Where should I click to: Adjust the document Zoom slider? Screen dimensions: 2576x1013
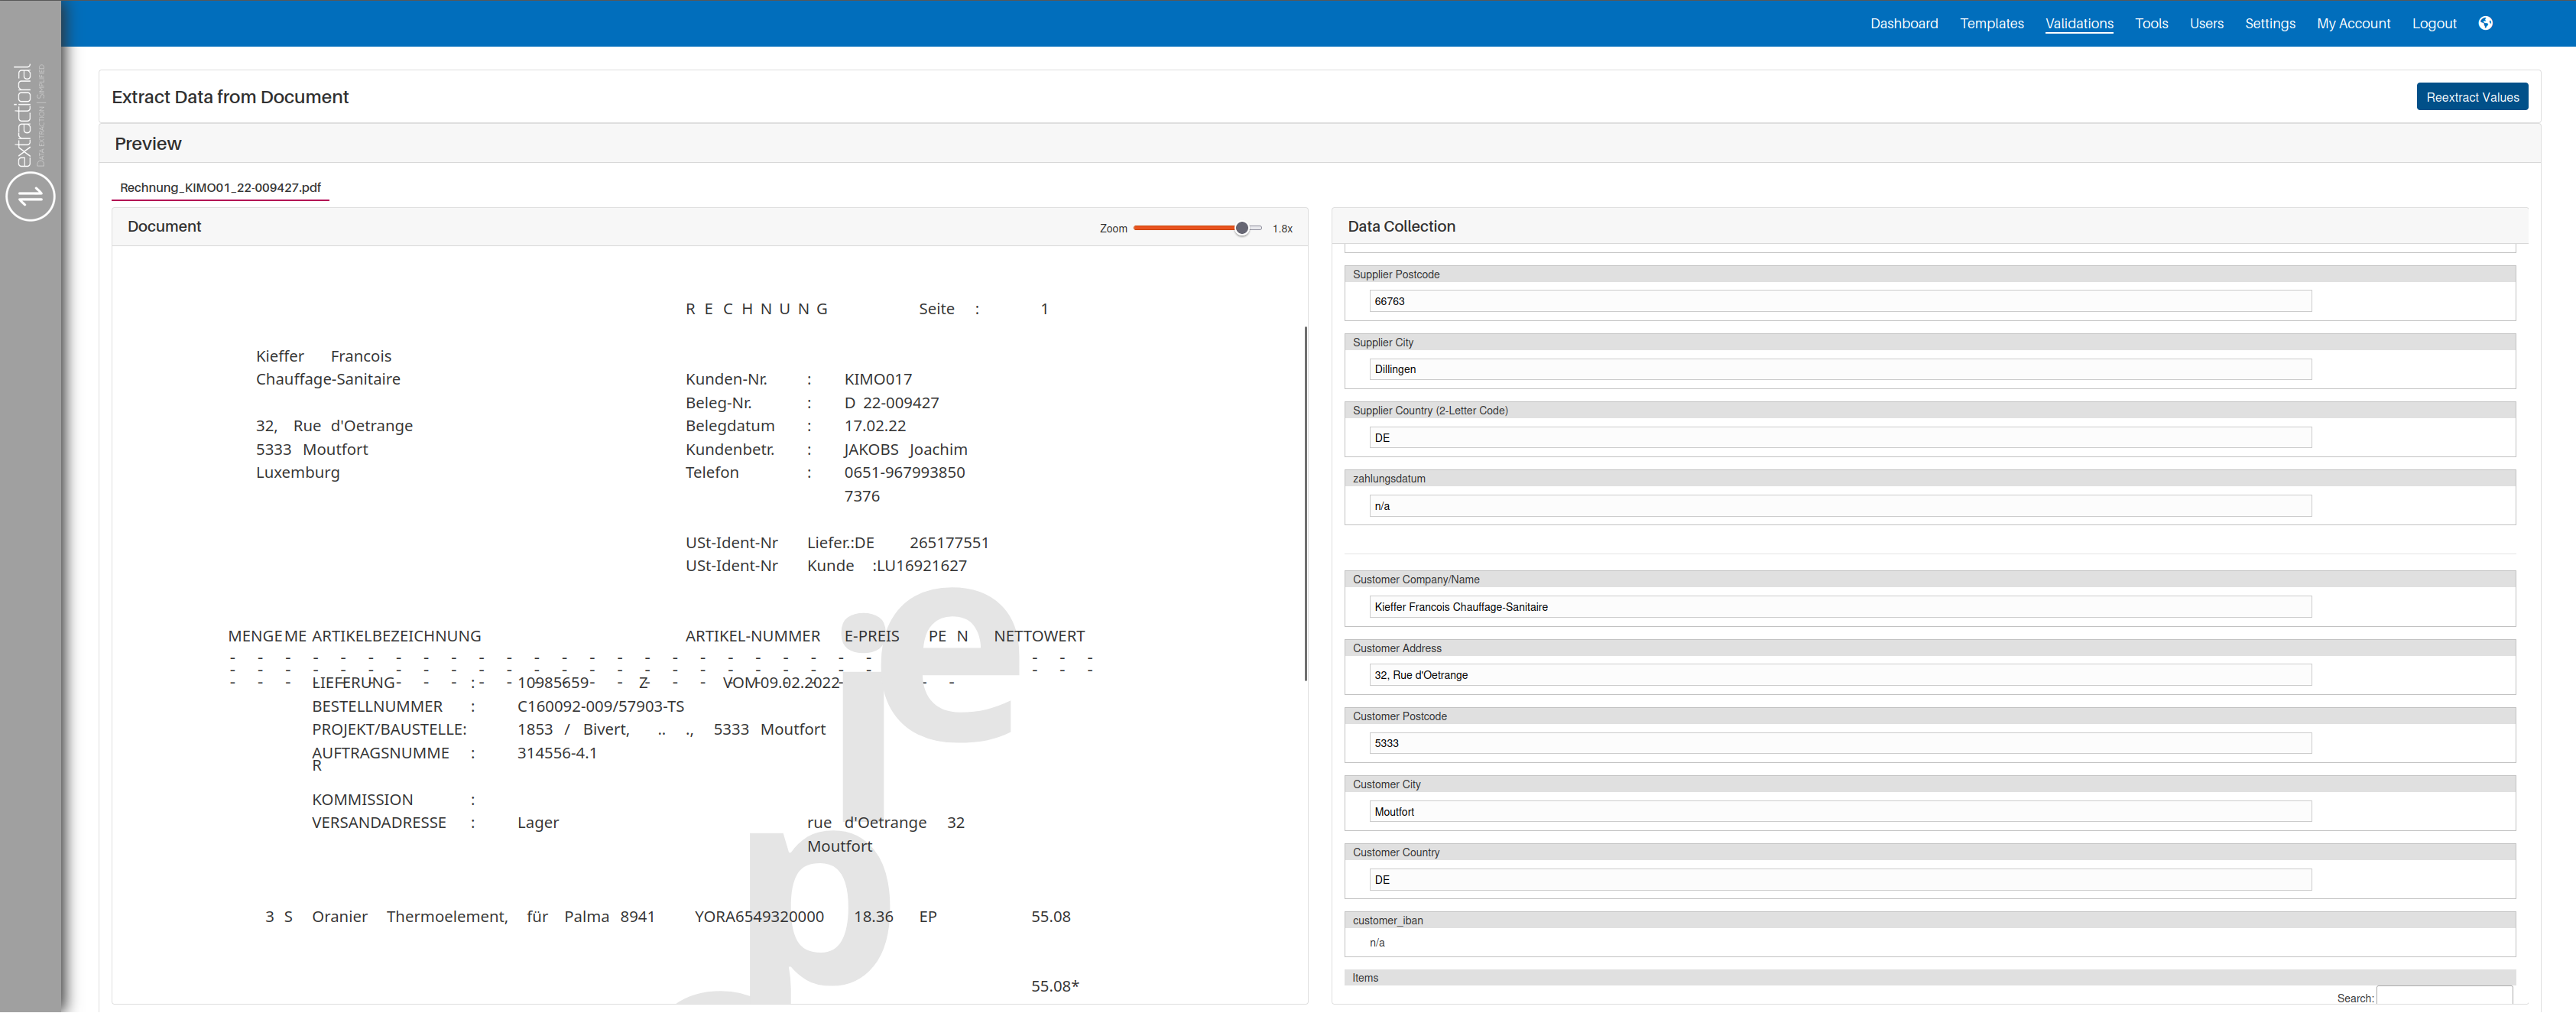coord(1241,228)
